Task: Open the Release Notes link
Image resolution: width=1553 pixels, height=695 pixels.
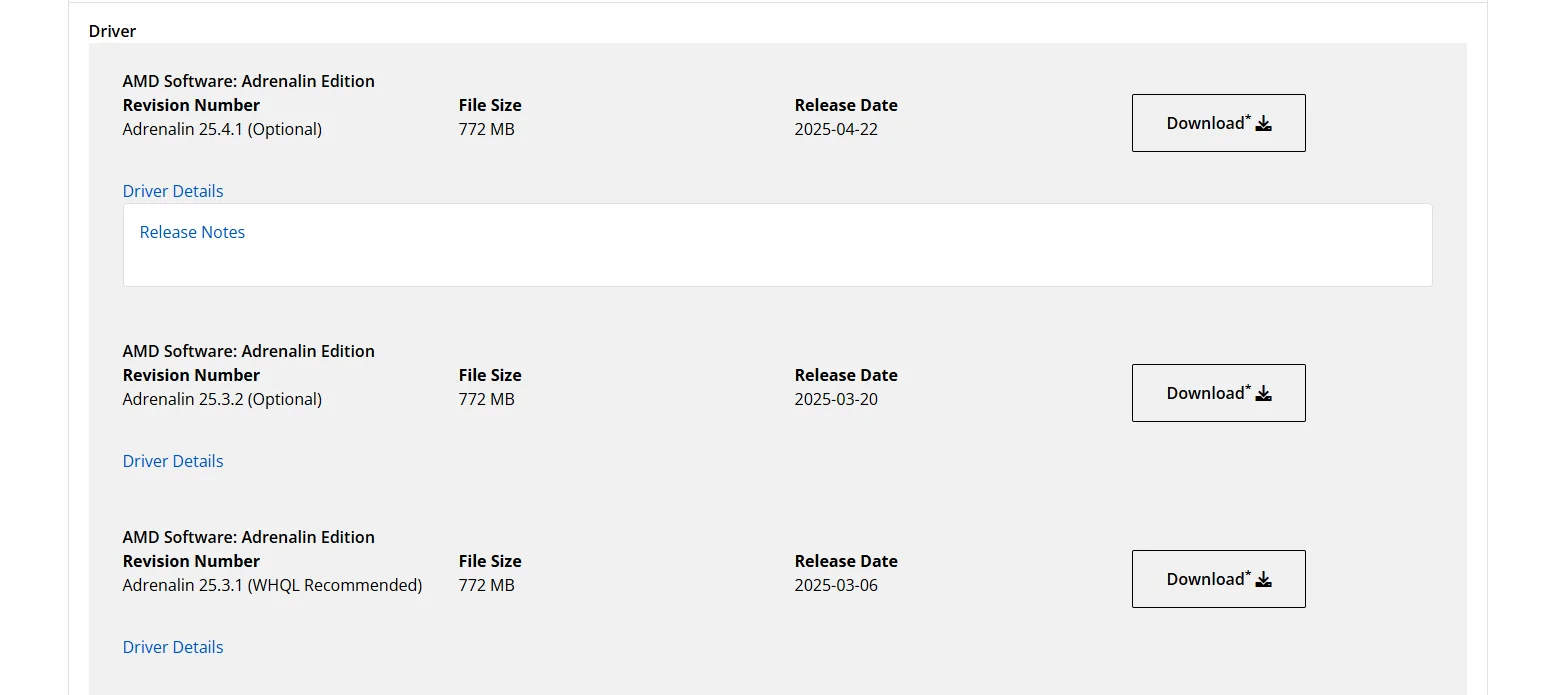Action: (192, 232)
